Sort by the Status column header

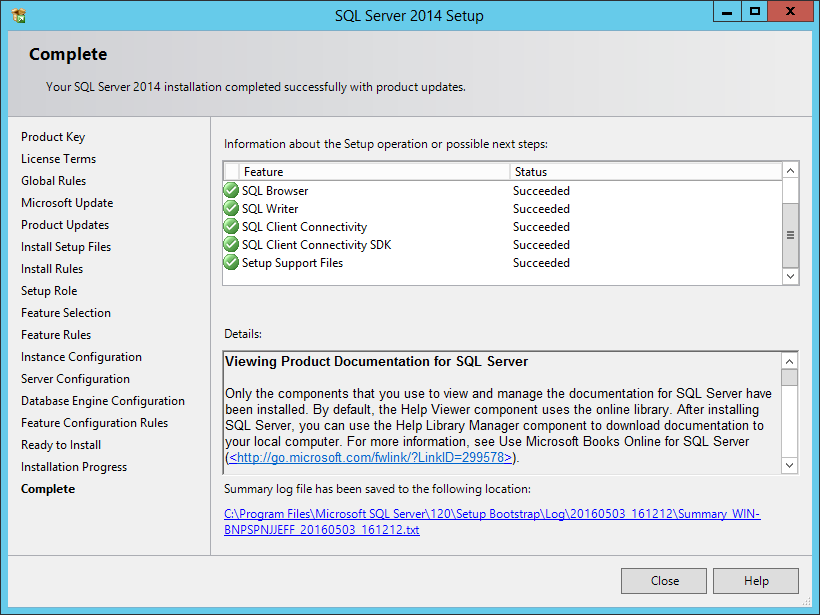[x=646, y=172]
